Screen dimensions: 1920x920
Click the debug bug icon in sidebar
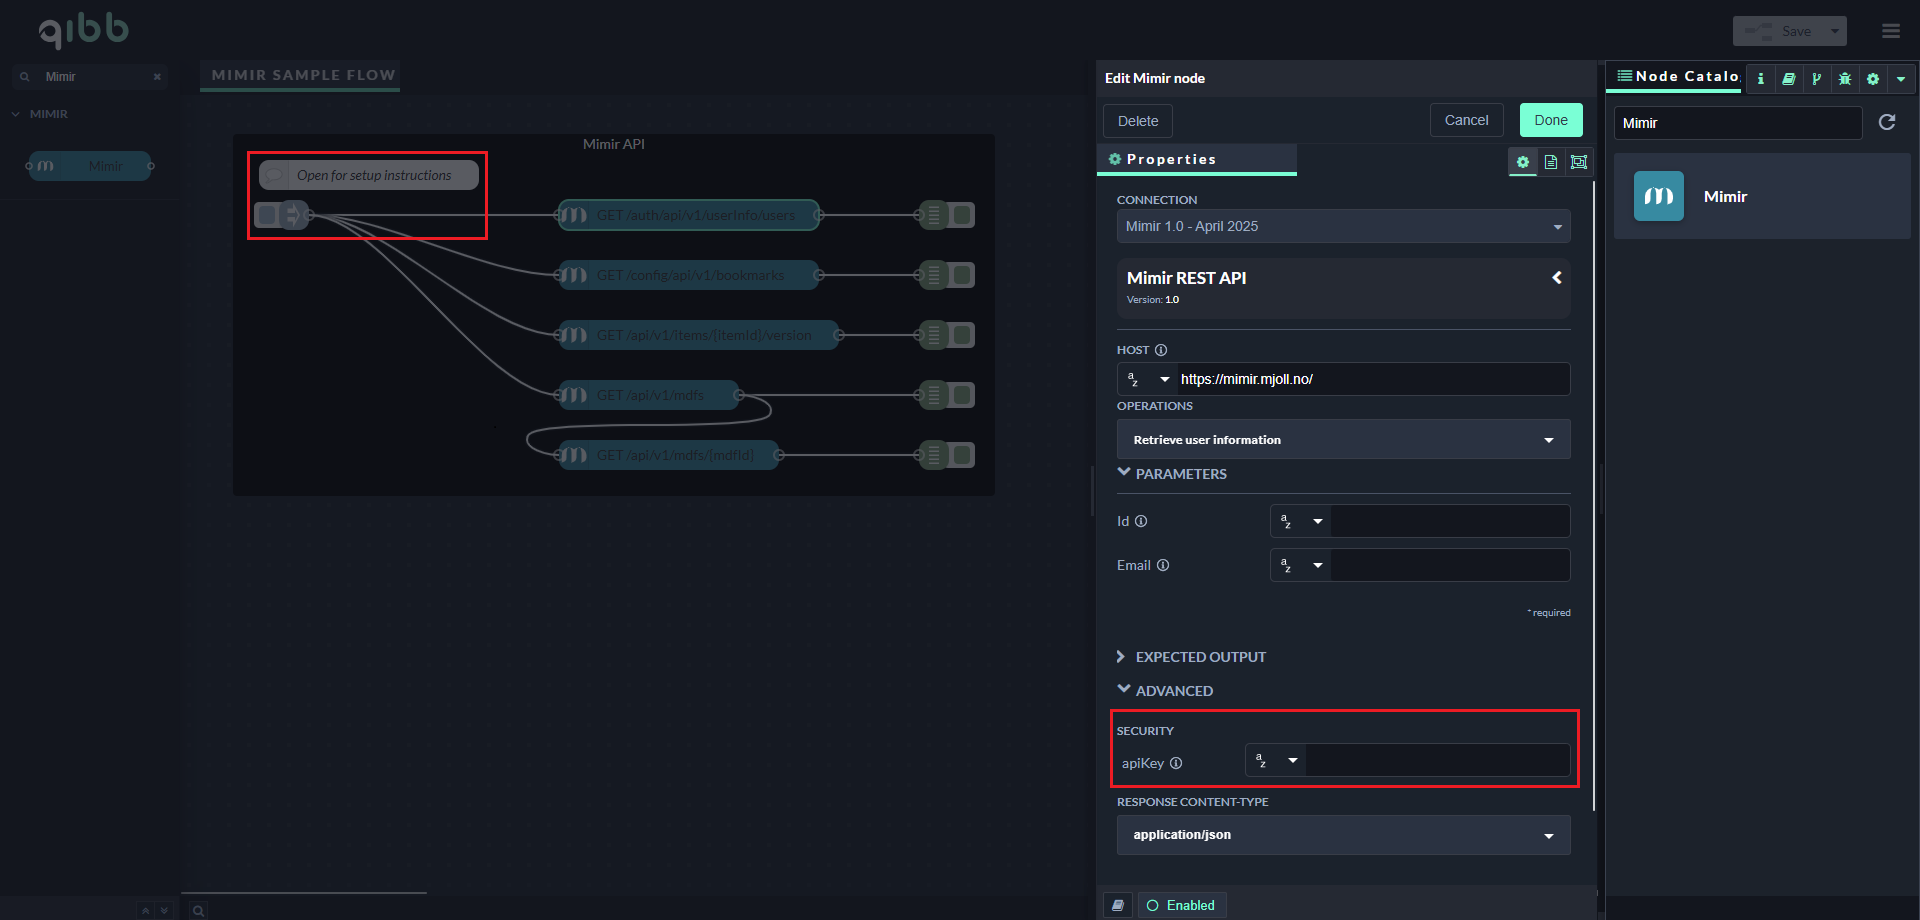coord(1845,78)
